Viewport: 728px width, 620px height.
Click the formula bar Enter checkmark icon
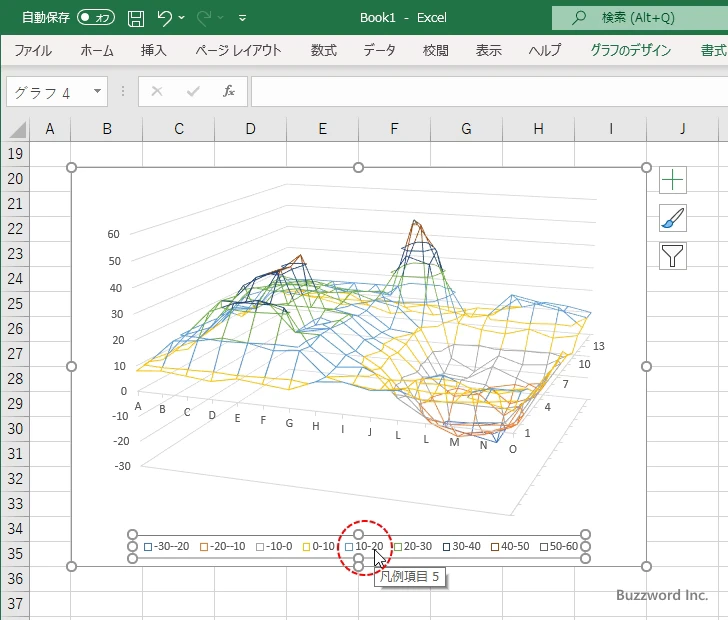point(193,91)
